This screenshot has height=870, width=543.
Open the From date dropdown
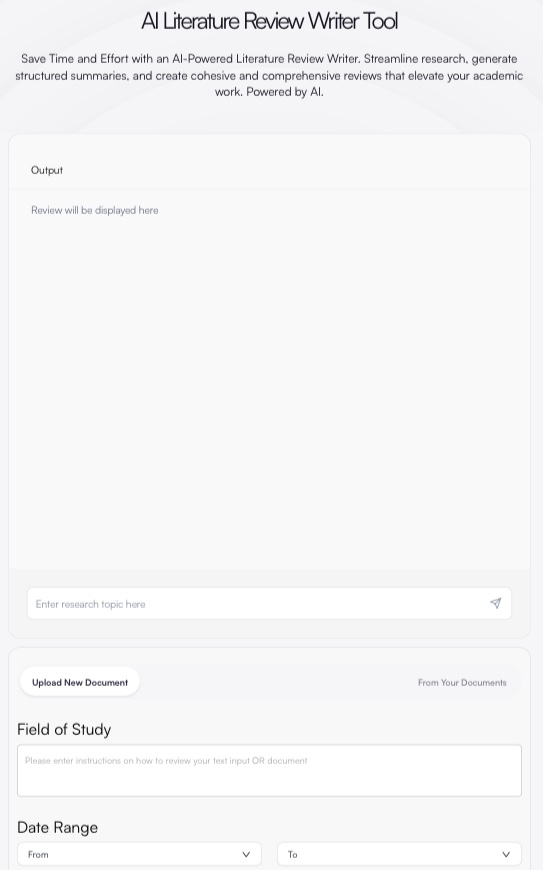139,854
